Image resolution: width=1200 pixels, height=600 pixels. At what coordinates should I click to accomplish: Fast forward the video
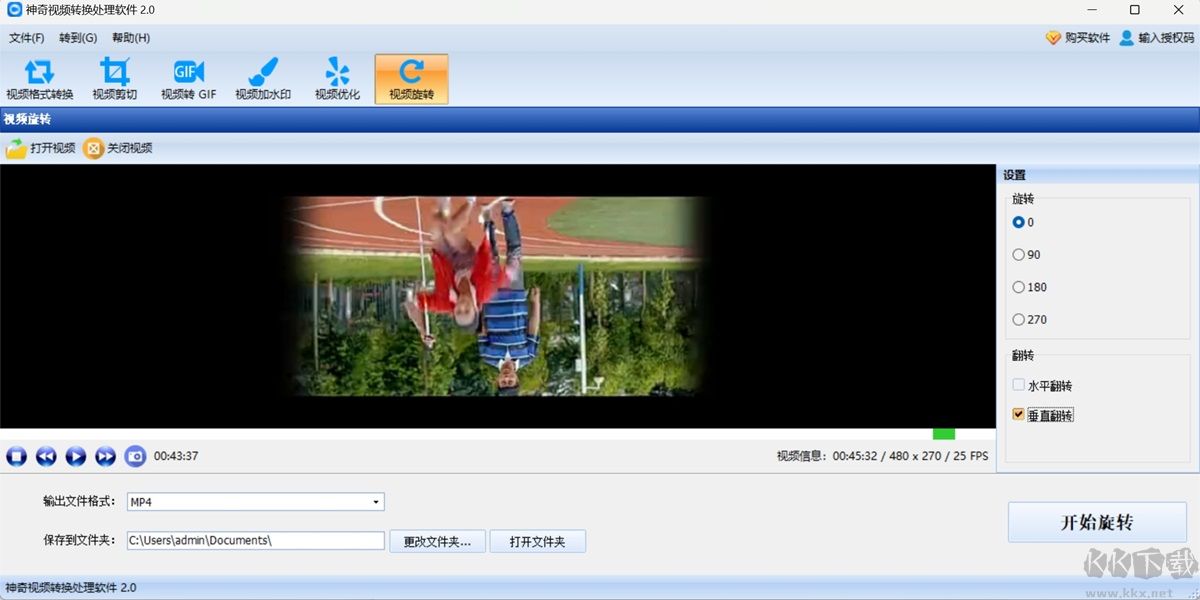point(106,456)
